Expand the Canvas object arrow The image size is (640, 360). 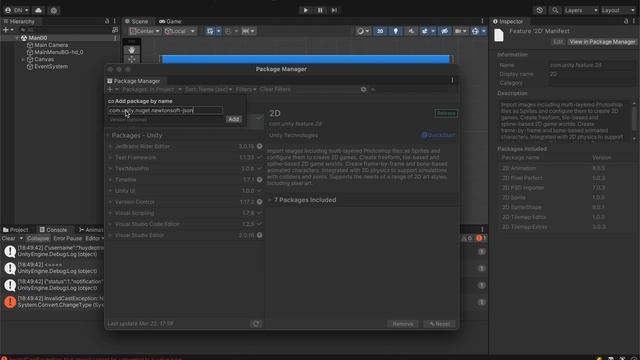[x=23, y=60]
